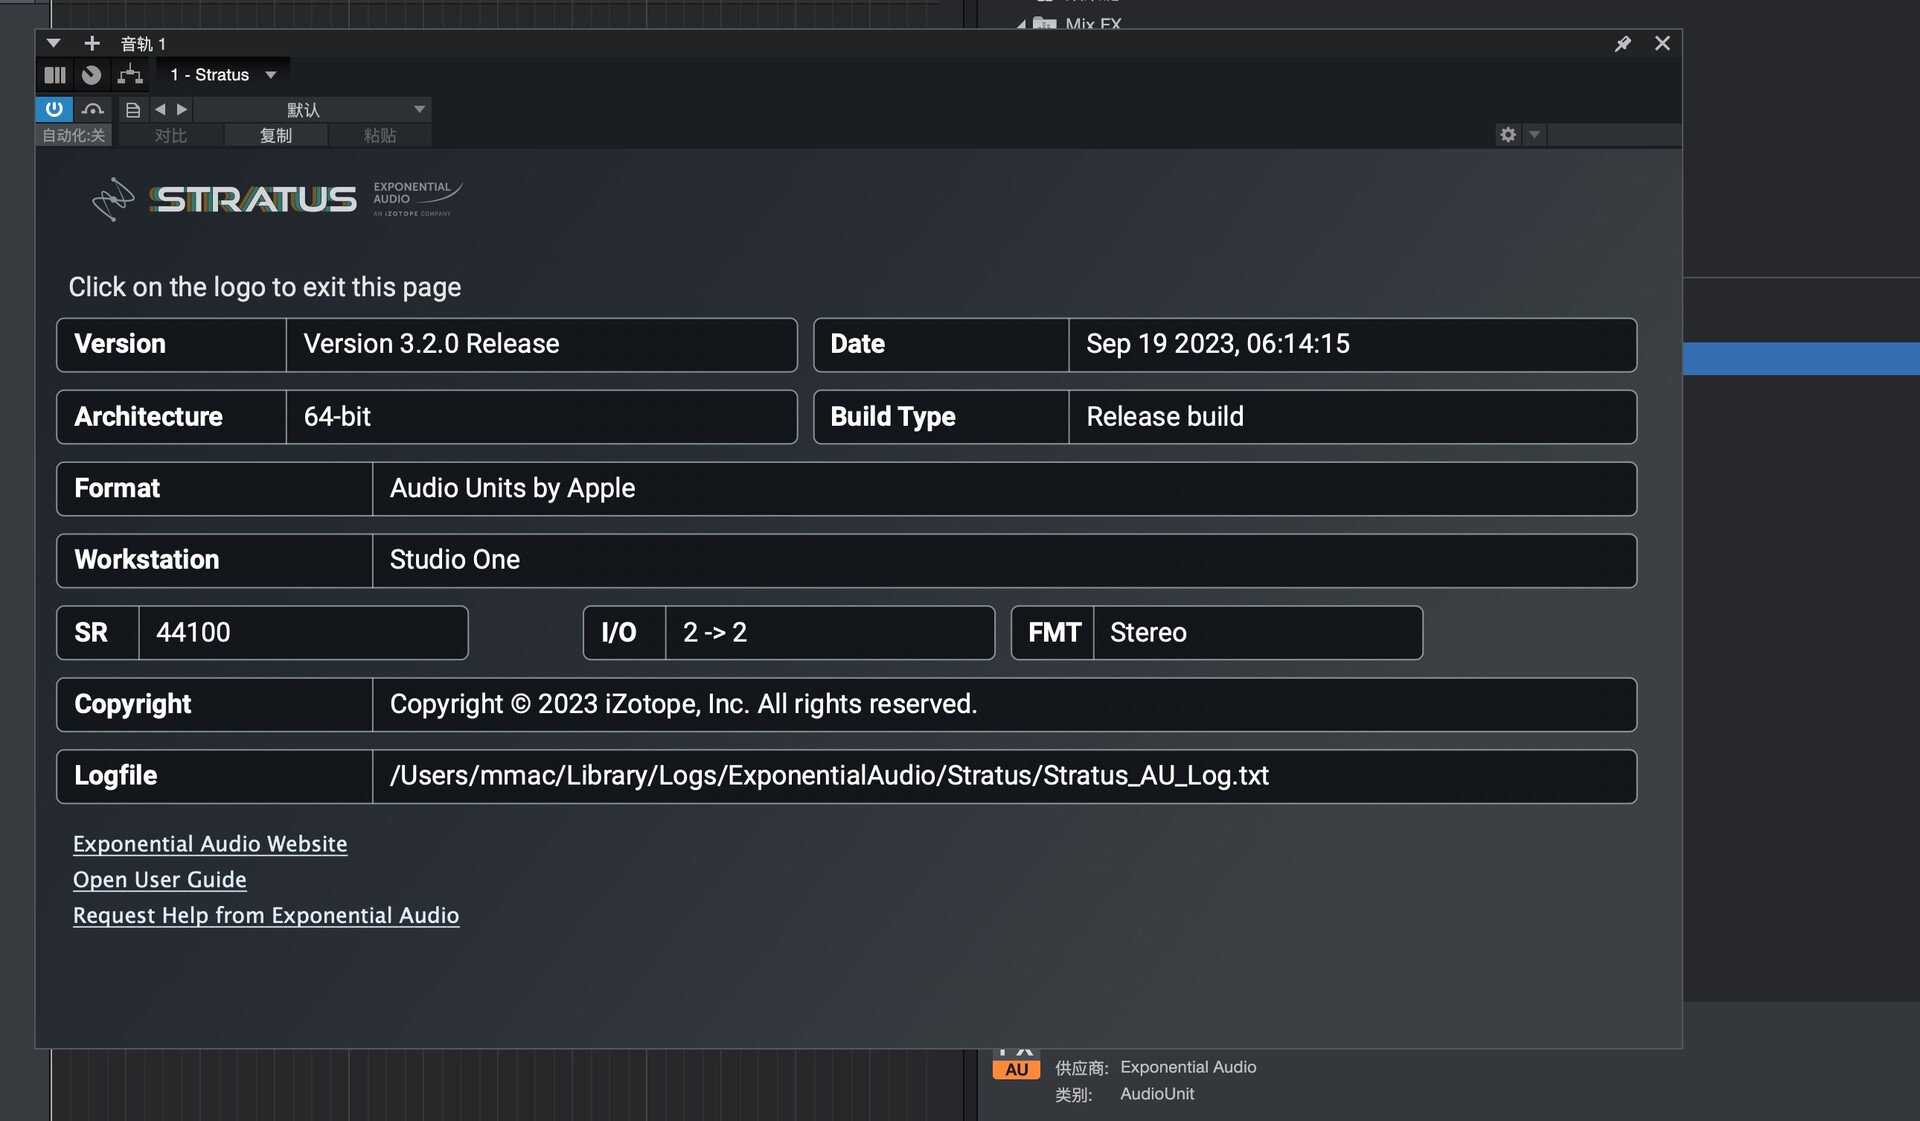
Task: Open the macro controls knob icon
Action: [x=91, y=75]
